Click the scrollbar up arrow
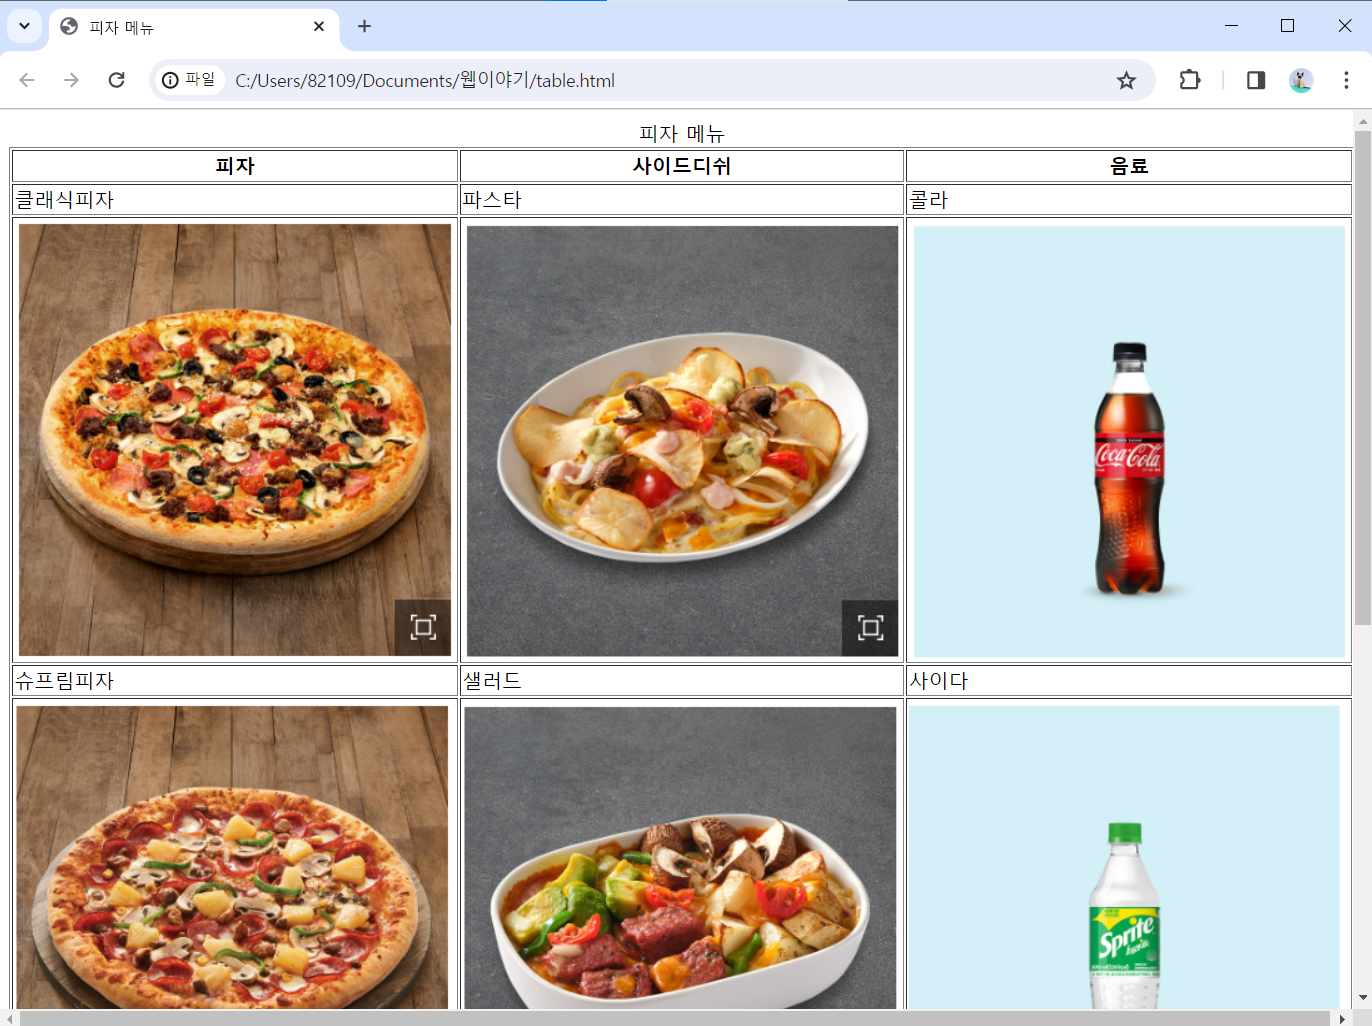 1363,120
